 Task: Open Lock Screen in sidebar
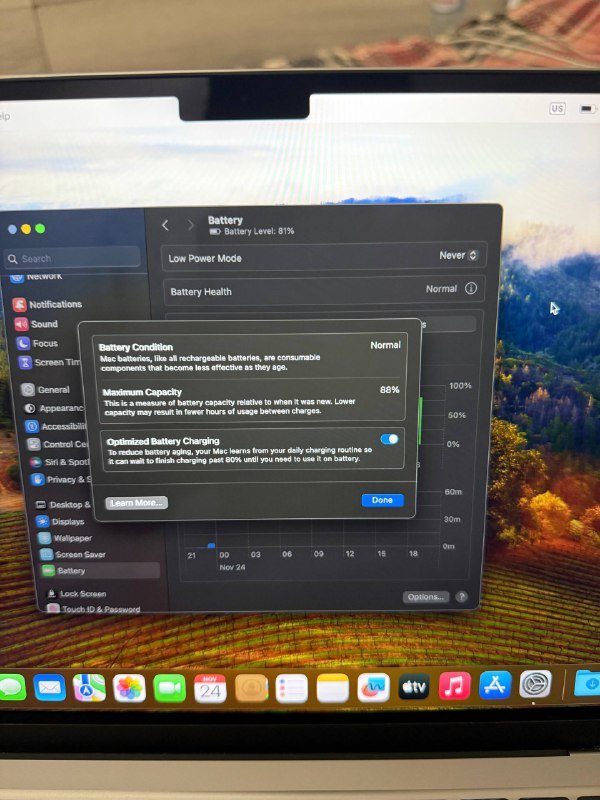point(76,593)
